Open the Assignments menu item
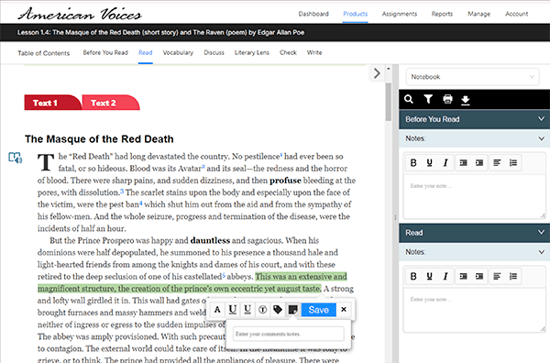This screenshot has width=550, height=363. point(400,14)
